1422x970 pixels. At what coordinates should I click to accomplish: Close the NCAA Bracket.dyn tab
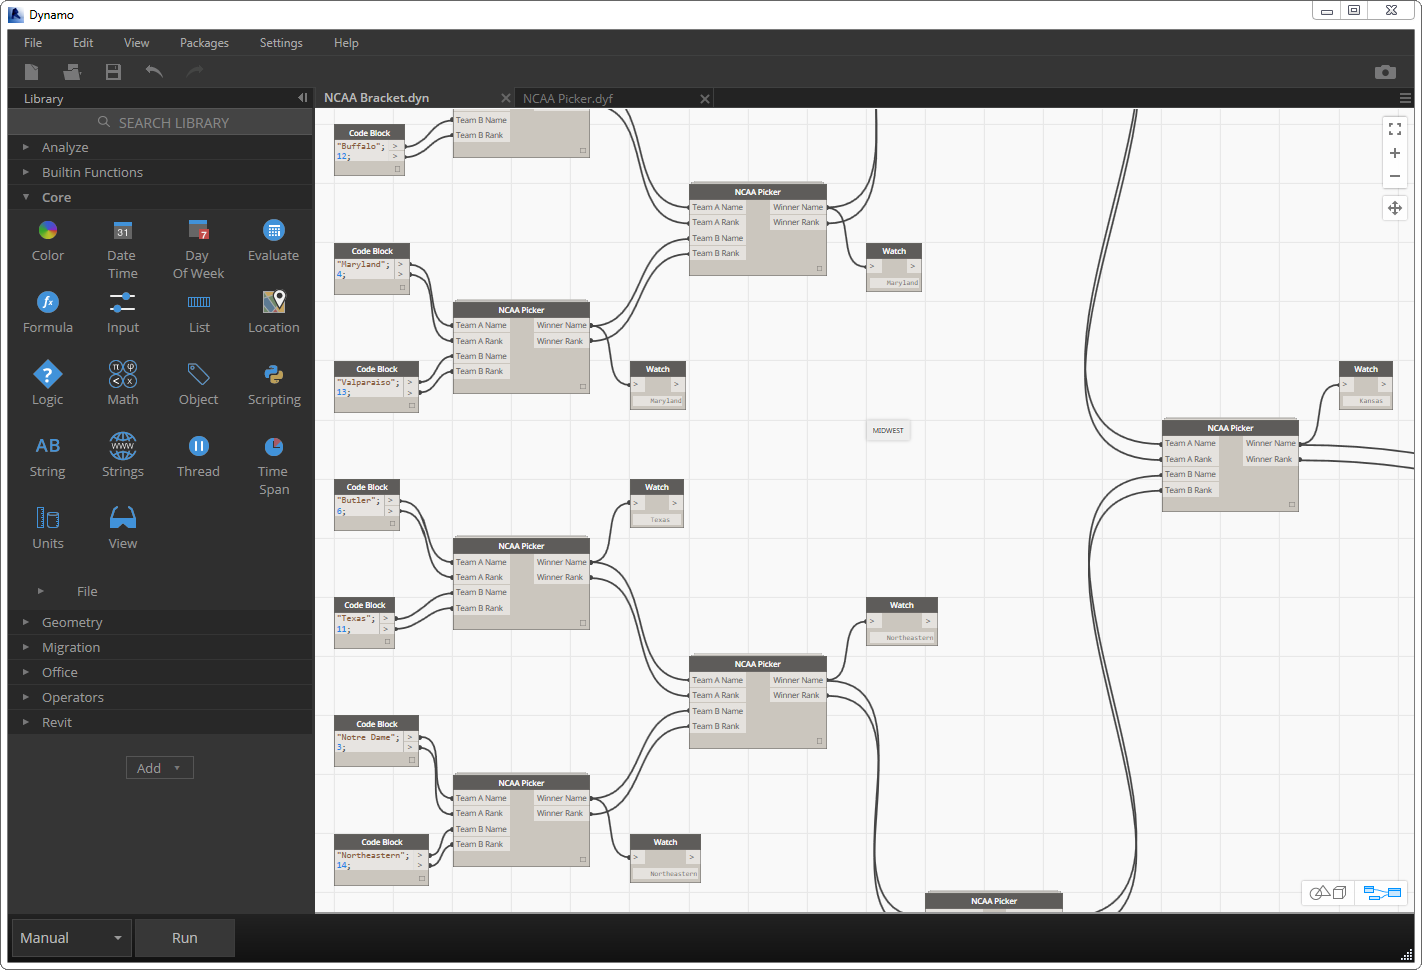coord(505,98)
